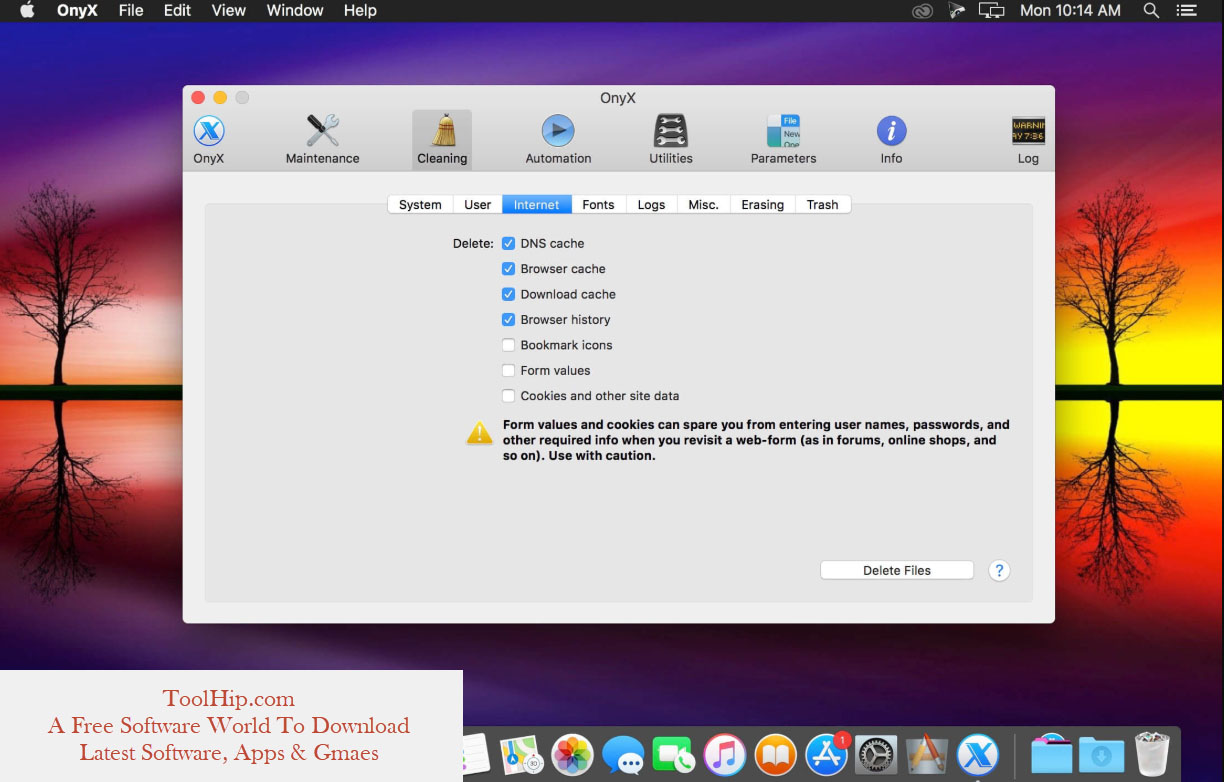Screen dimensions: 1224x782
Task: Uncheck the DNS cache option
Action: coord(509,243)
